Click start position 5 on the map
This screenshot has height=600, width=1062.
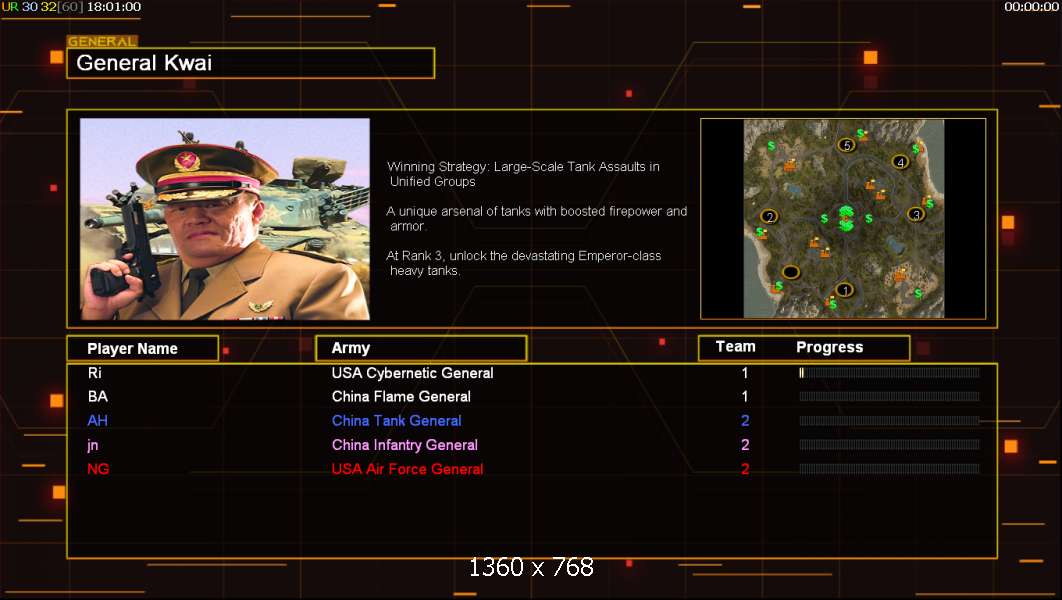(x=847, y=145)
